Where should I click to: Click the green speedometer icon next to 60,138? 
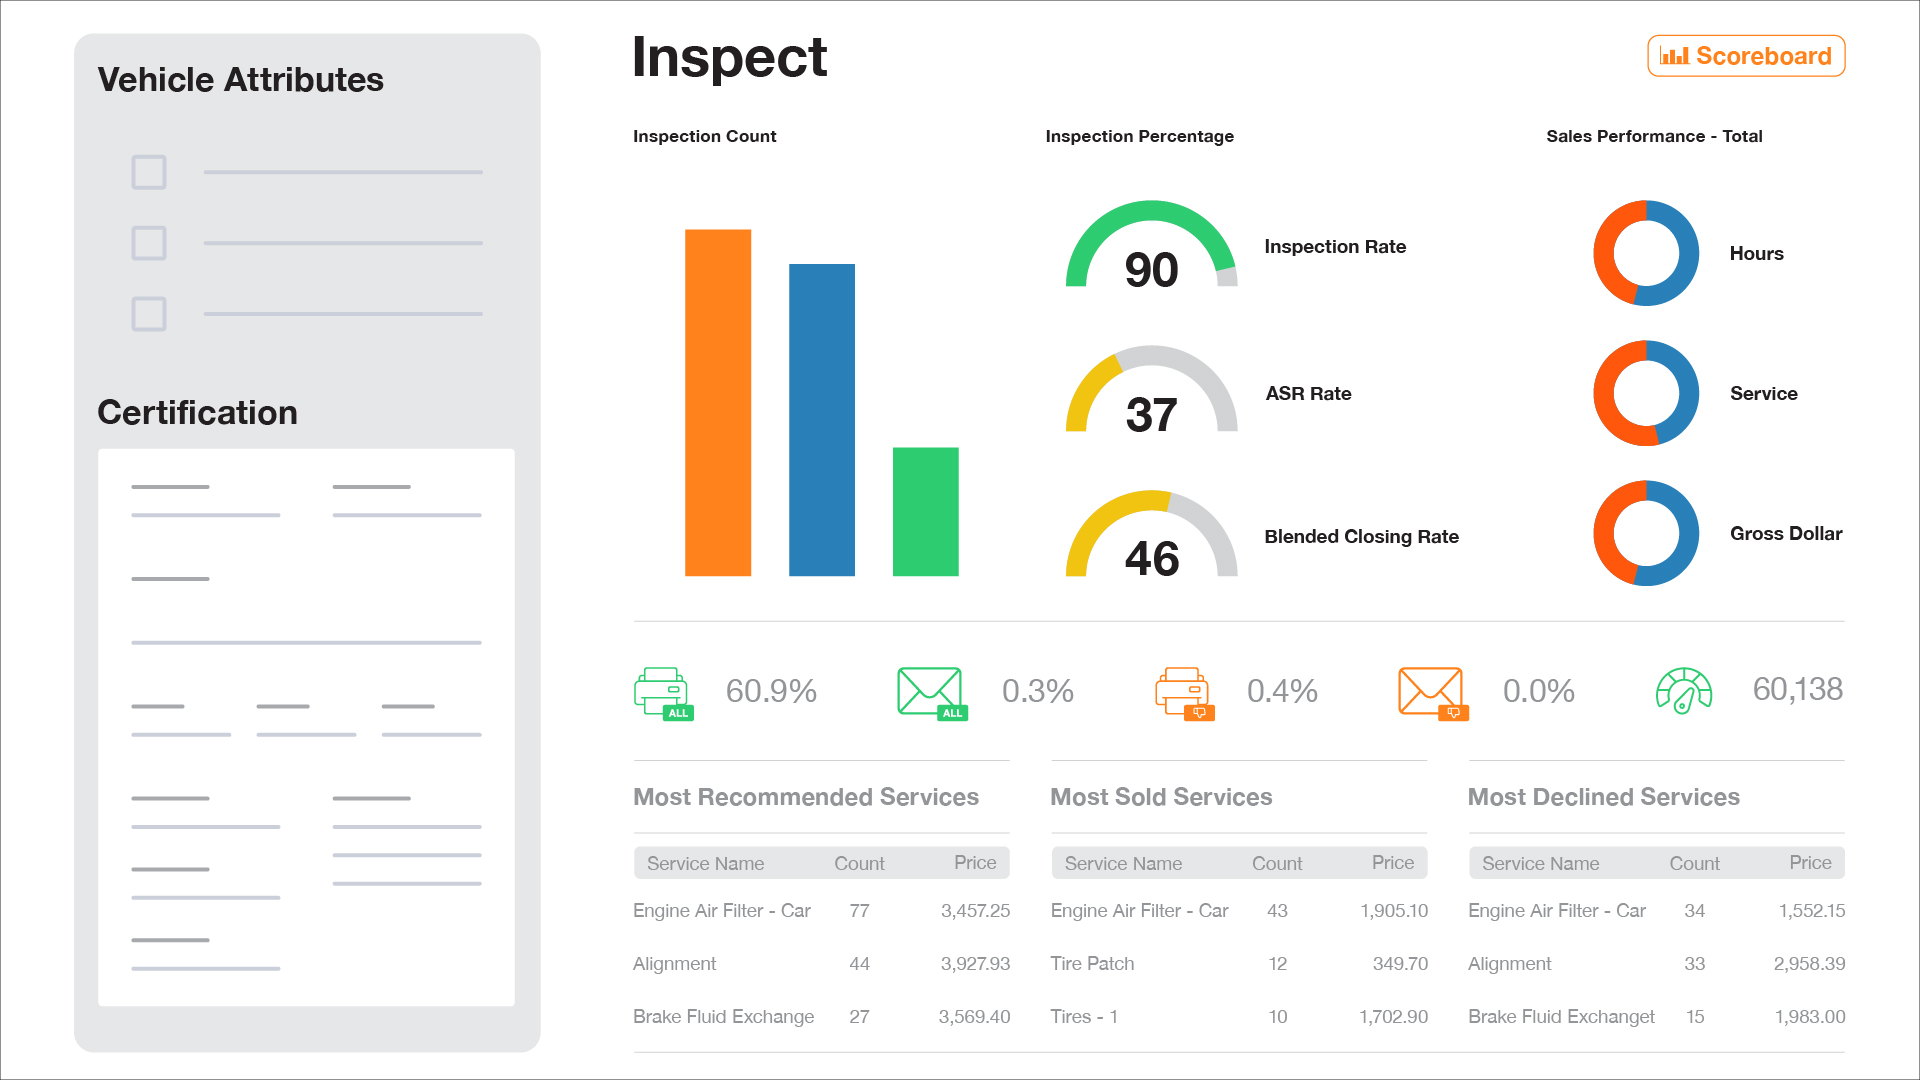tap(1685, 690)
